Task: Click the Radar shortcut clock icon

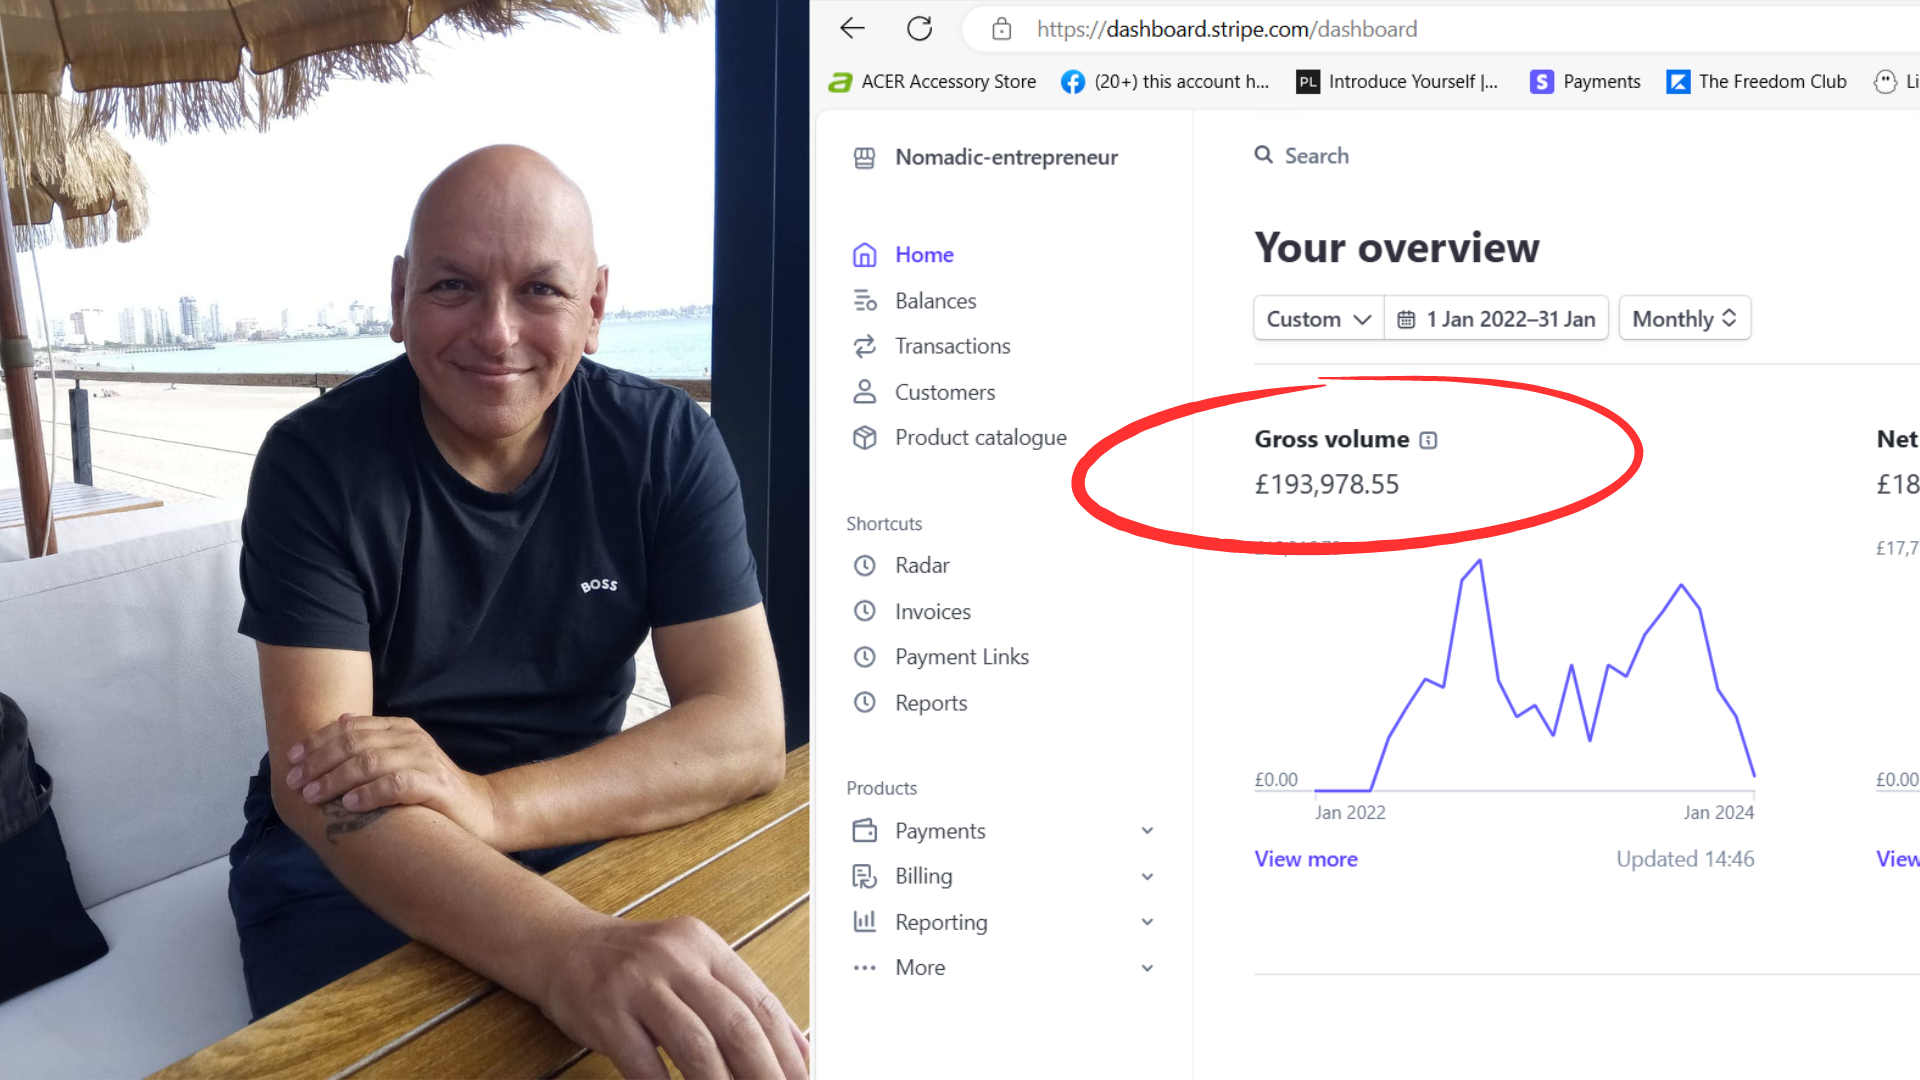Action: point(865,566)
